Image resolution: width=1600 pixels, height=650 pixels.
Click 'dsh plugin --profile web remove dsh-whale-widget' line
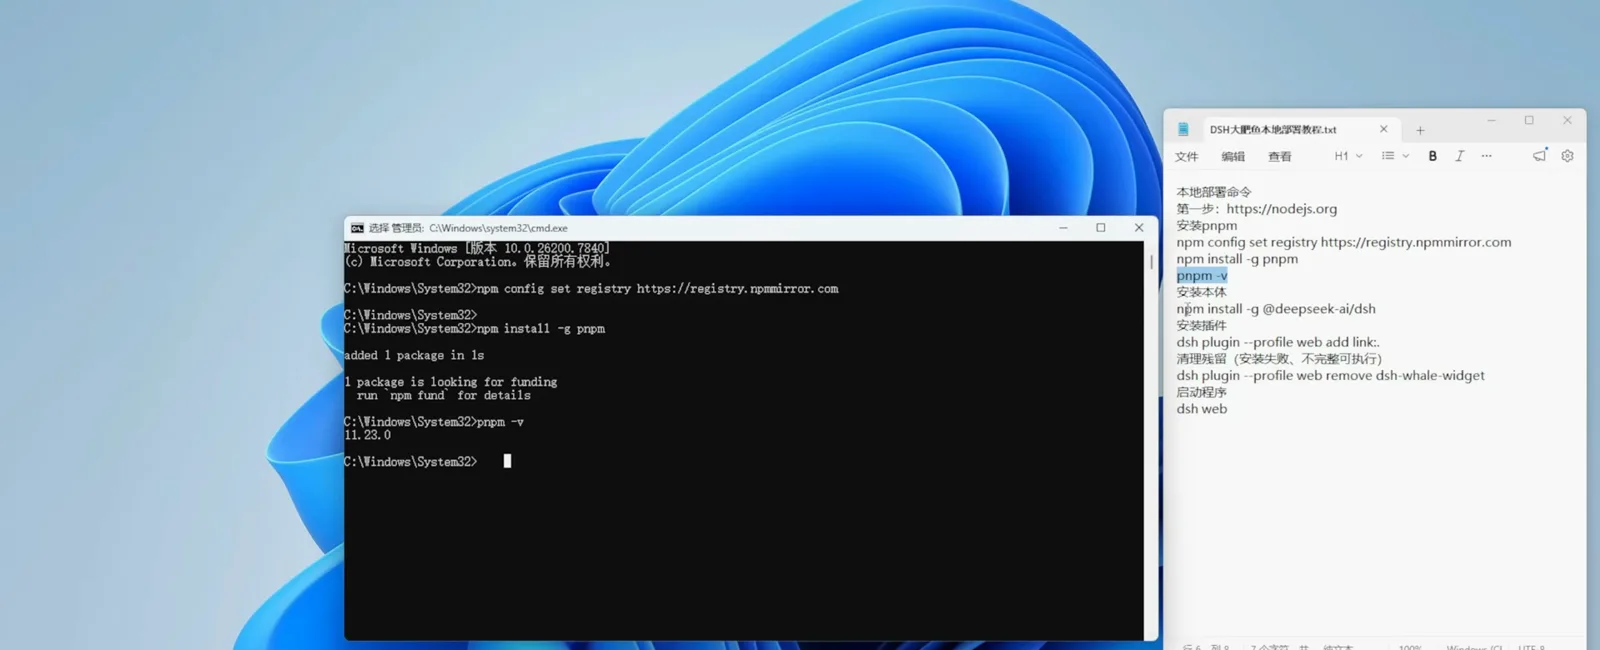(x=1330, y=376)
